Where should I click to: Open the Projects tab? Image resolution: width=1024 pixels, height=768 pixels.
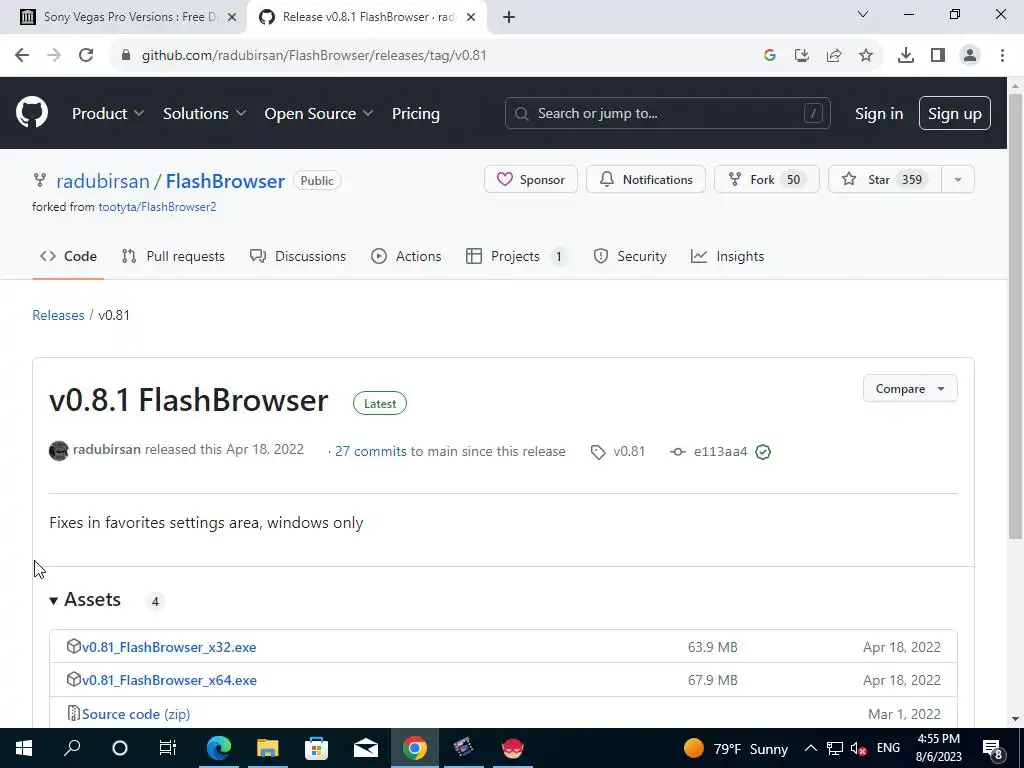516,257
